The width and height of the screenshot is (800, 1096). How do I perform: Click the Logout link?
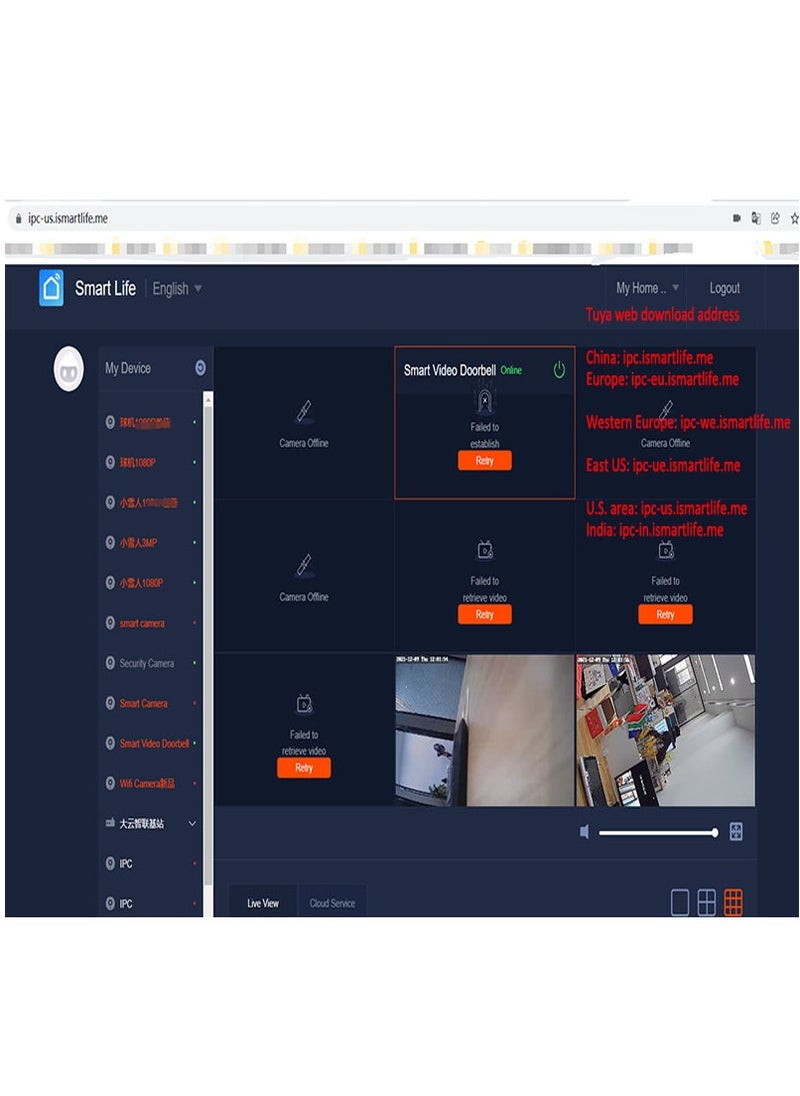(725, 288)
